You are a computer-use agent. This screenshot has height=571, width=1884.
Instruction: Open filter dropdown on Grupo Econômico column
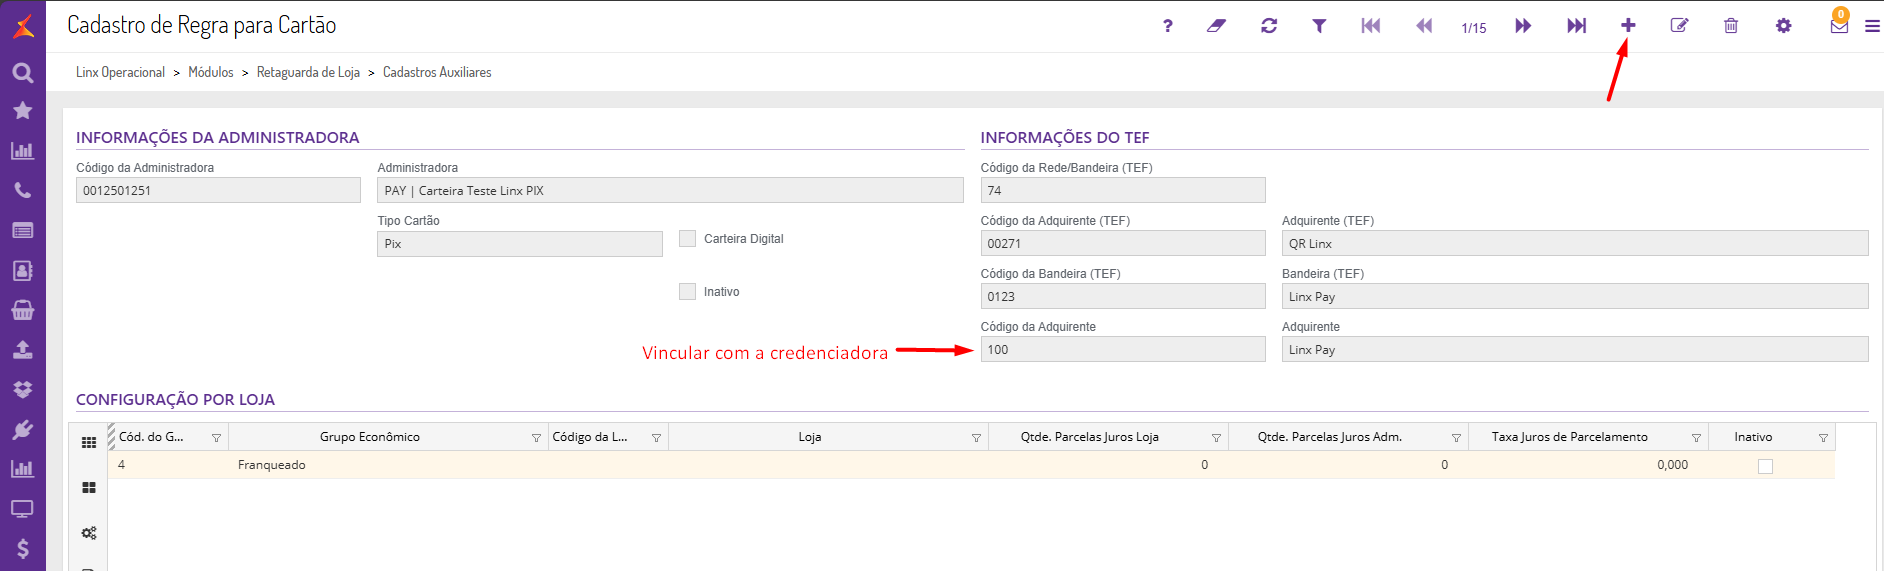pos(536,438)
